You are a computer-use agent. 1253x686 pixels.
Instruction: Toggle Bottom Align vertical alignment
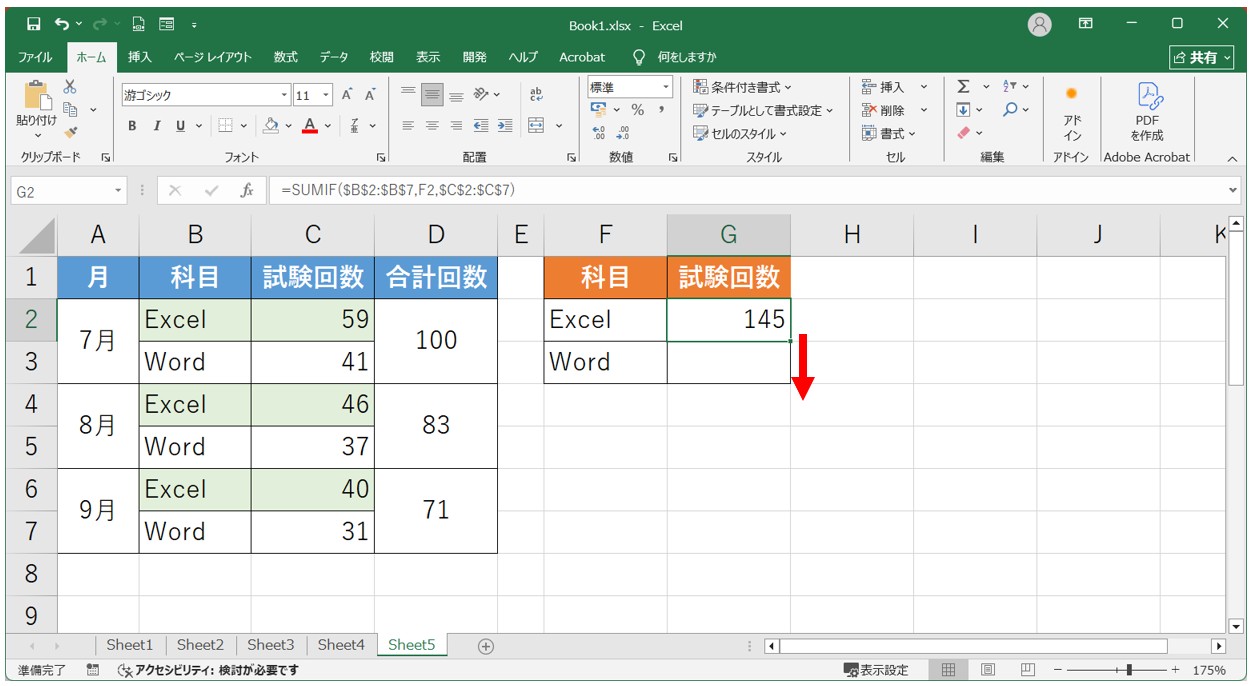tap(456, 95)
